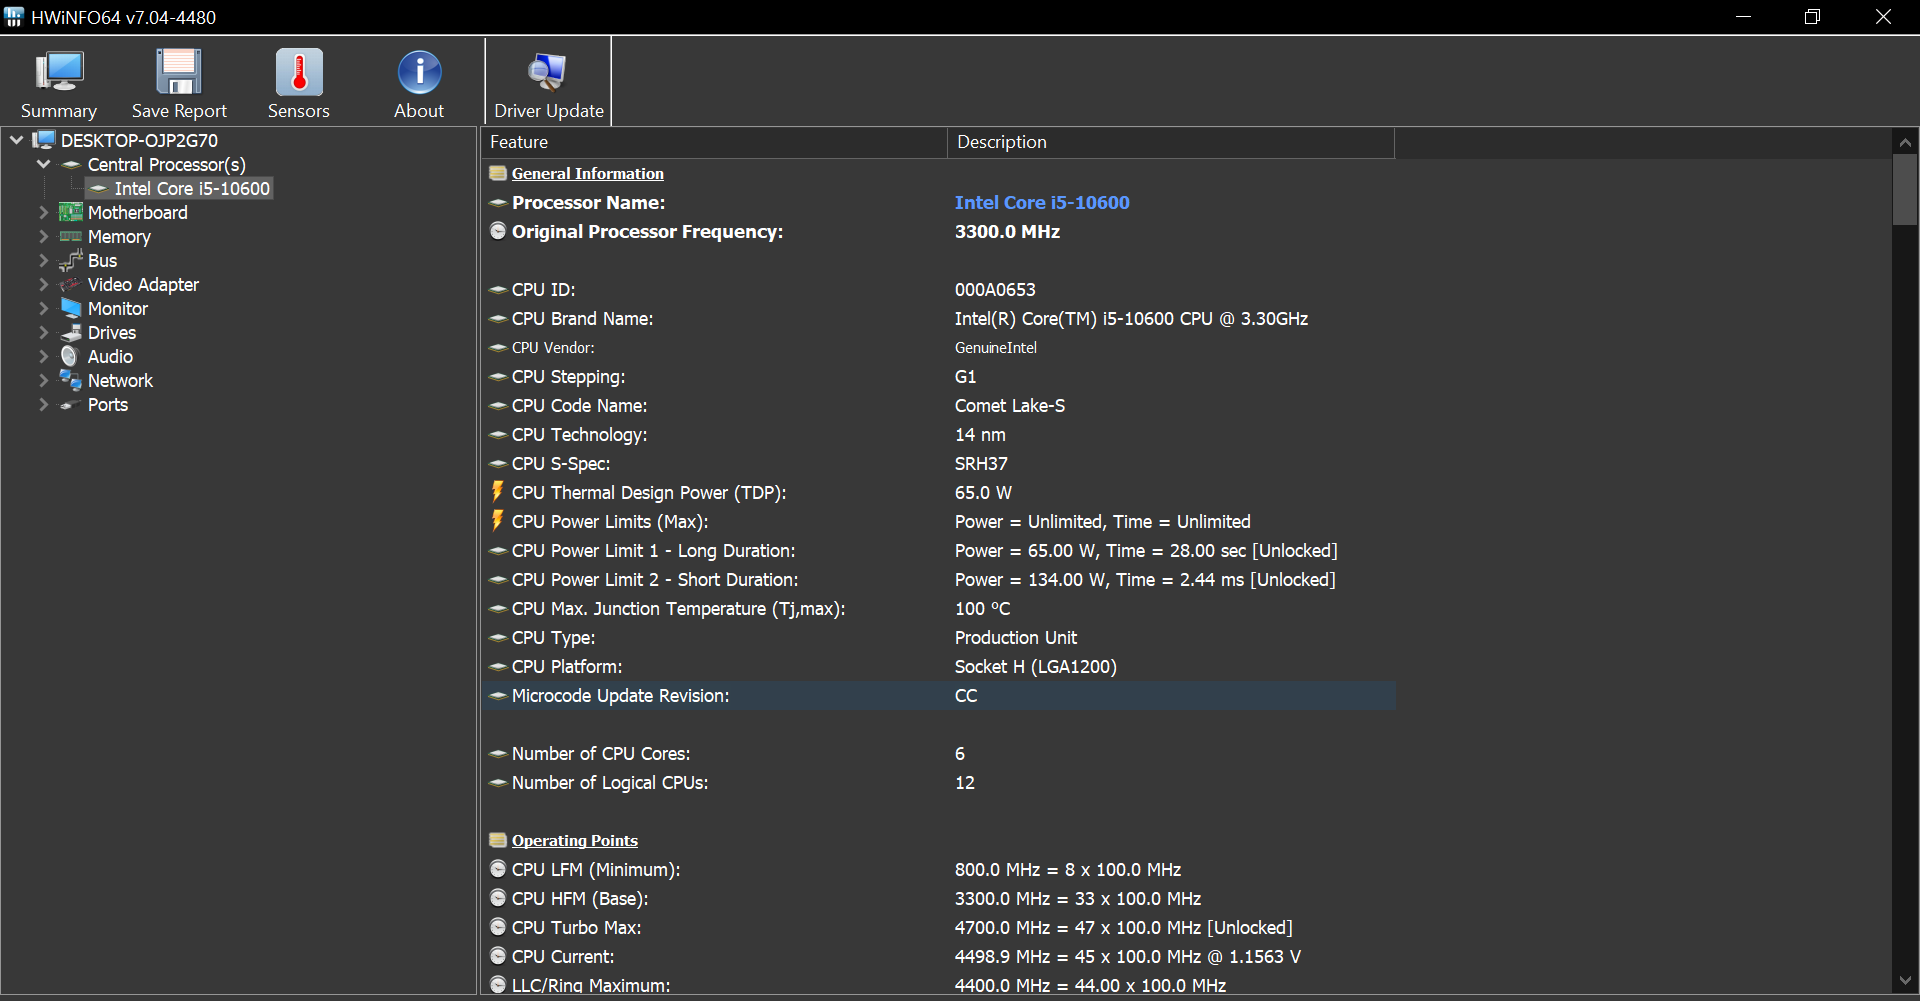Expand the Ports tree node
Screen dimensions: 1920x1001
pyautogui.click(x=43, y=404)
